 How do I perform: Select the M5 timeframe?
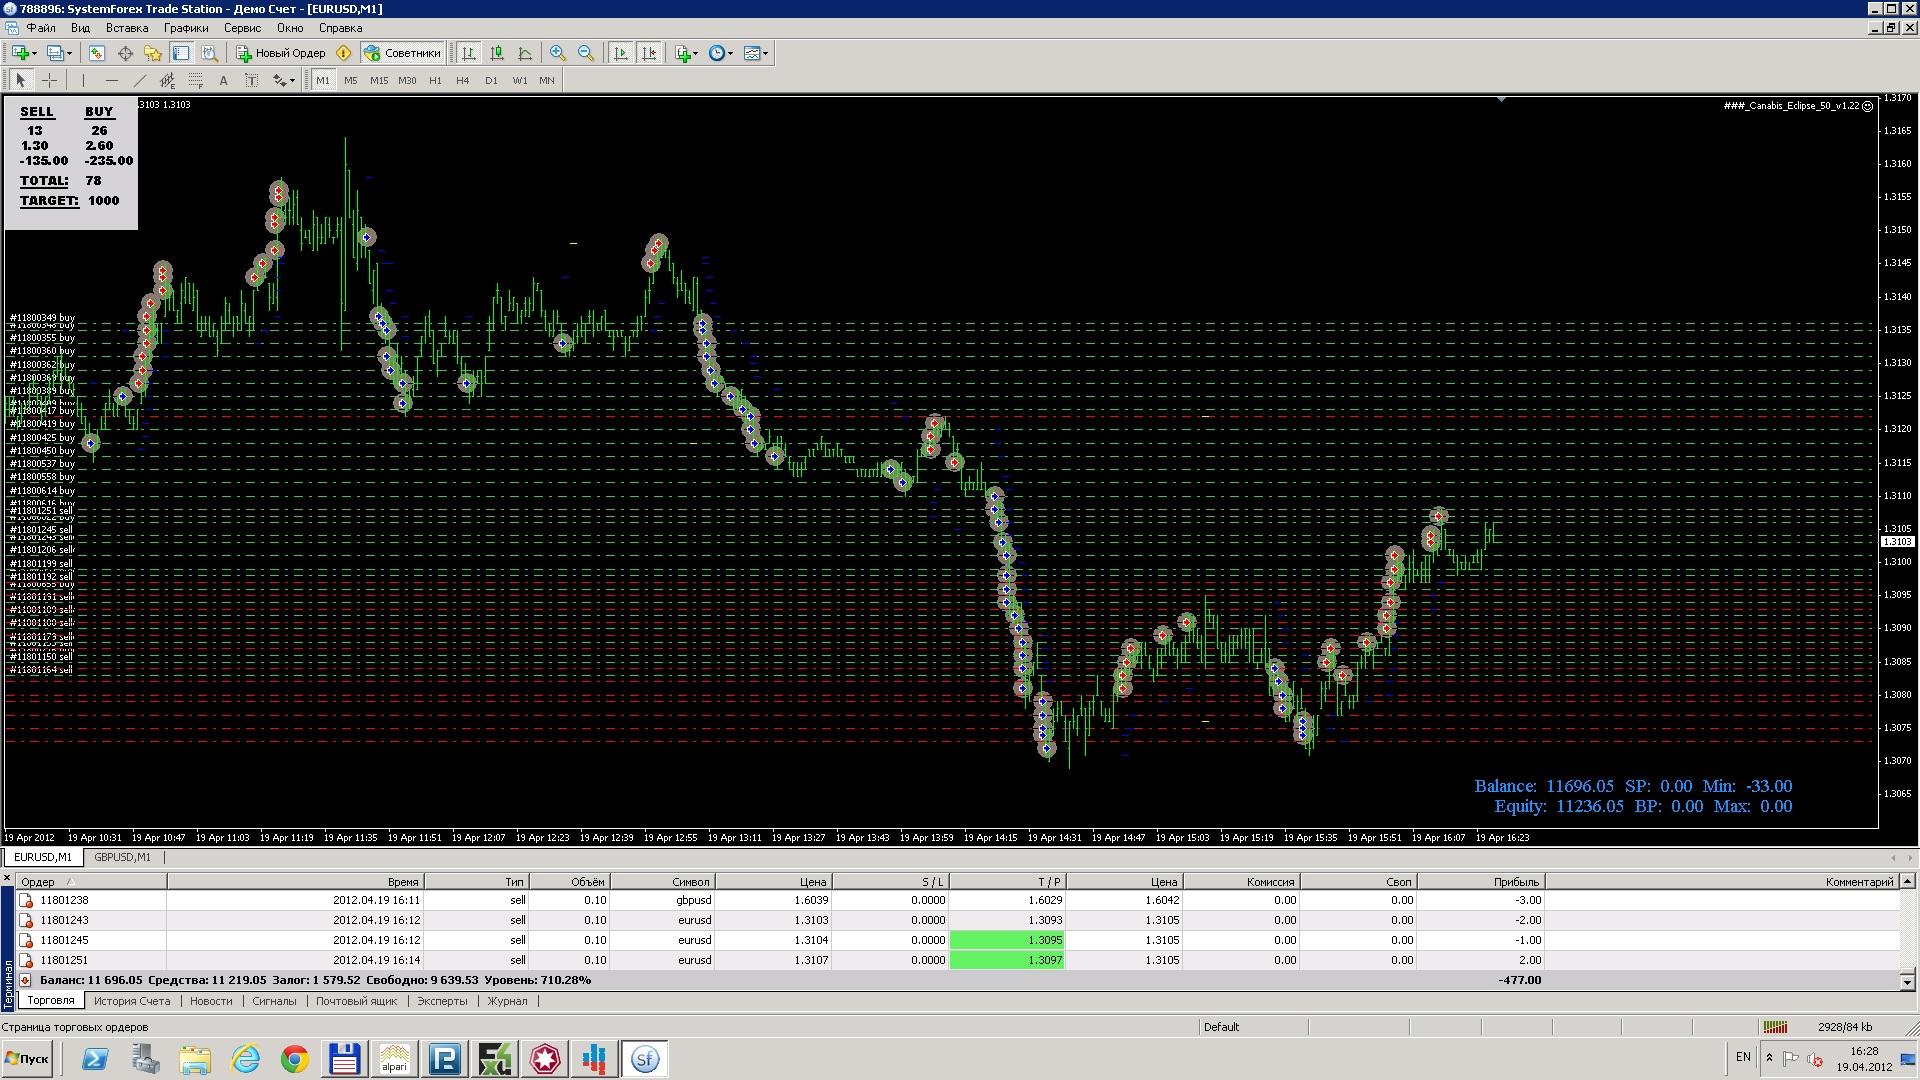(350, 80)
